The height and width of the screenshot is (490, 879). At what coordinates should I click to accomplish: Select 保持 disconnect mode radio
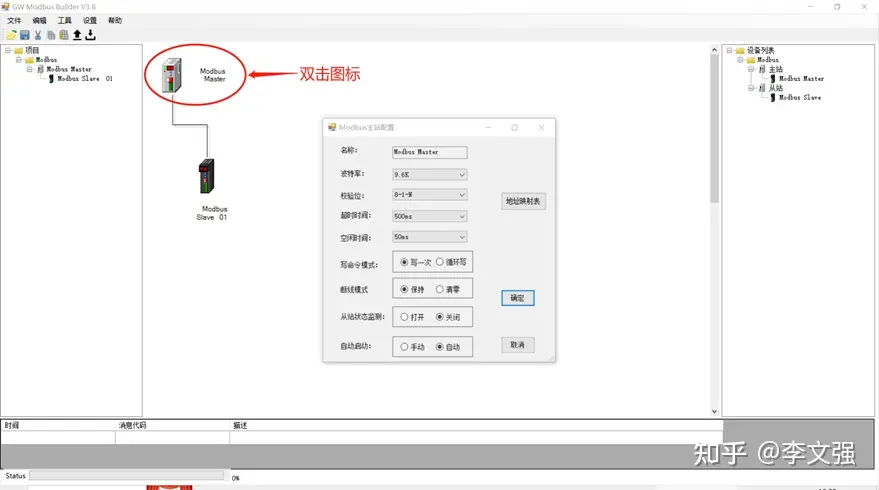coord(404,289)
